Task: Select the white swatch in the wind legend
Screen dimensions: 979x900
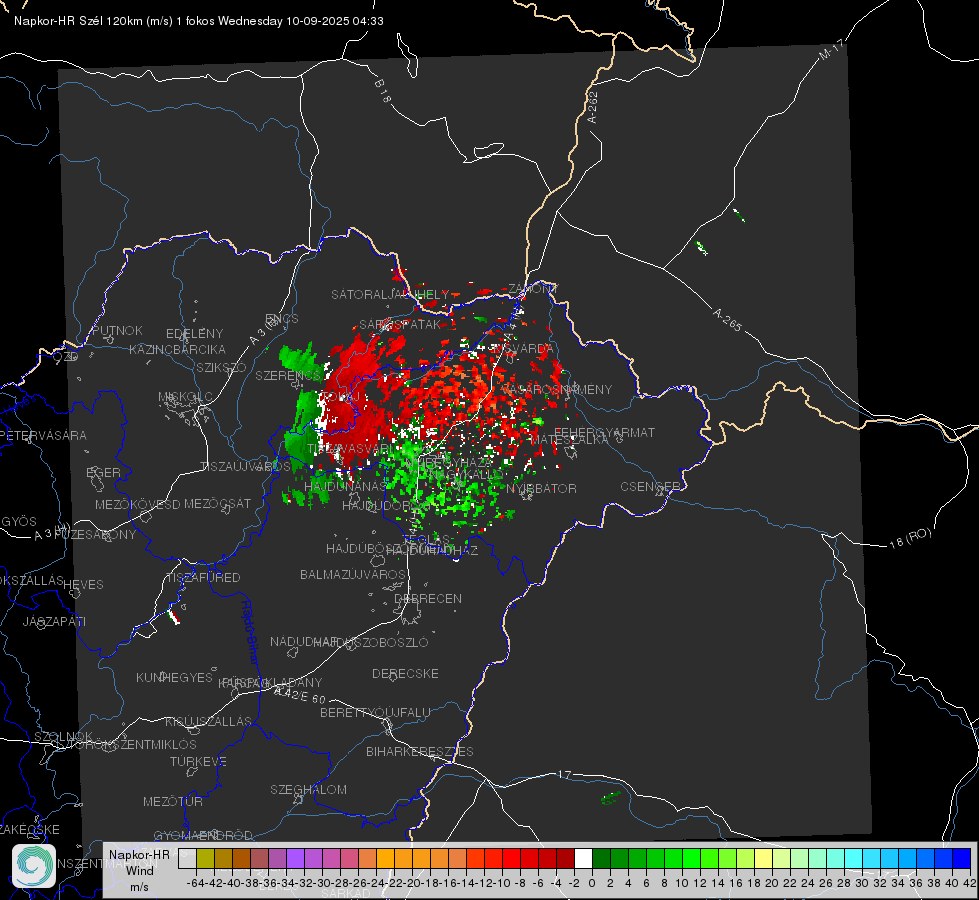Action: click(583, 859)
